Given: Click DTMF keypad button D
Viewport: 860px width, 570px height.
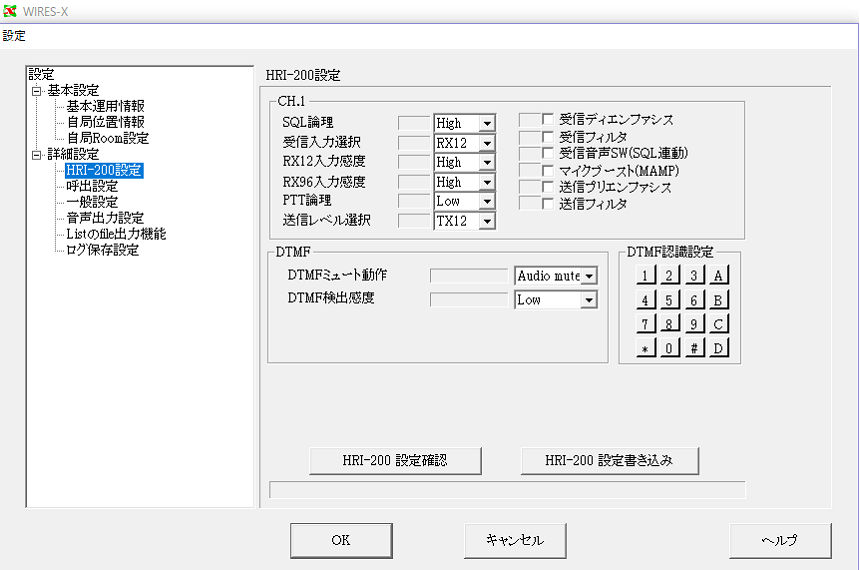Looking at the screenshot, I should 718,348.
